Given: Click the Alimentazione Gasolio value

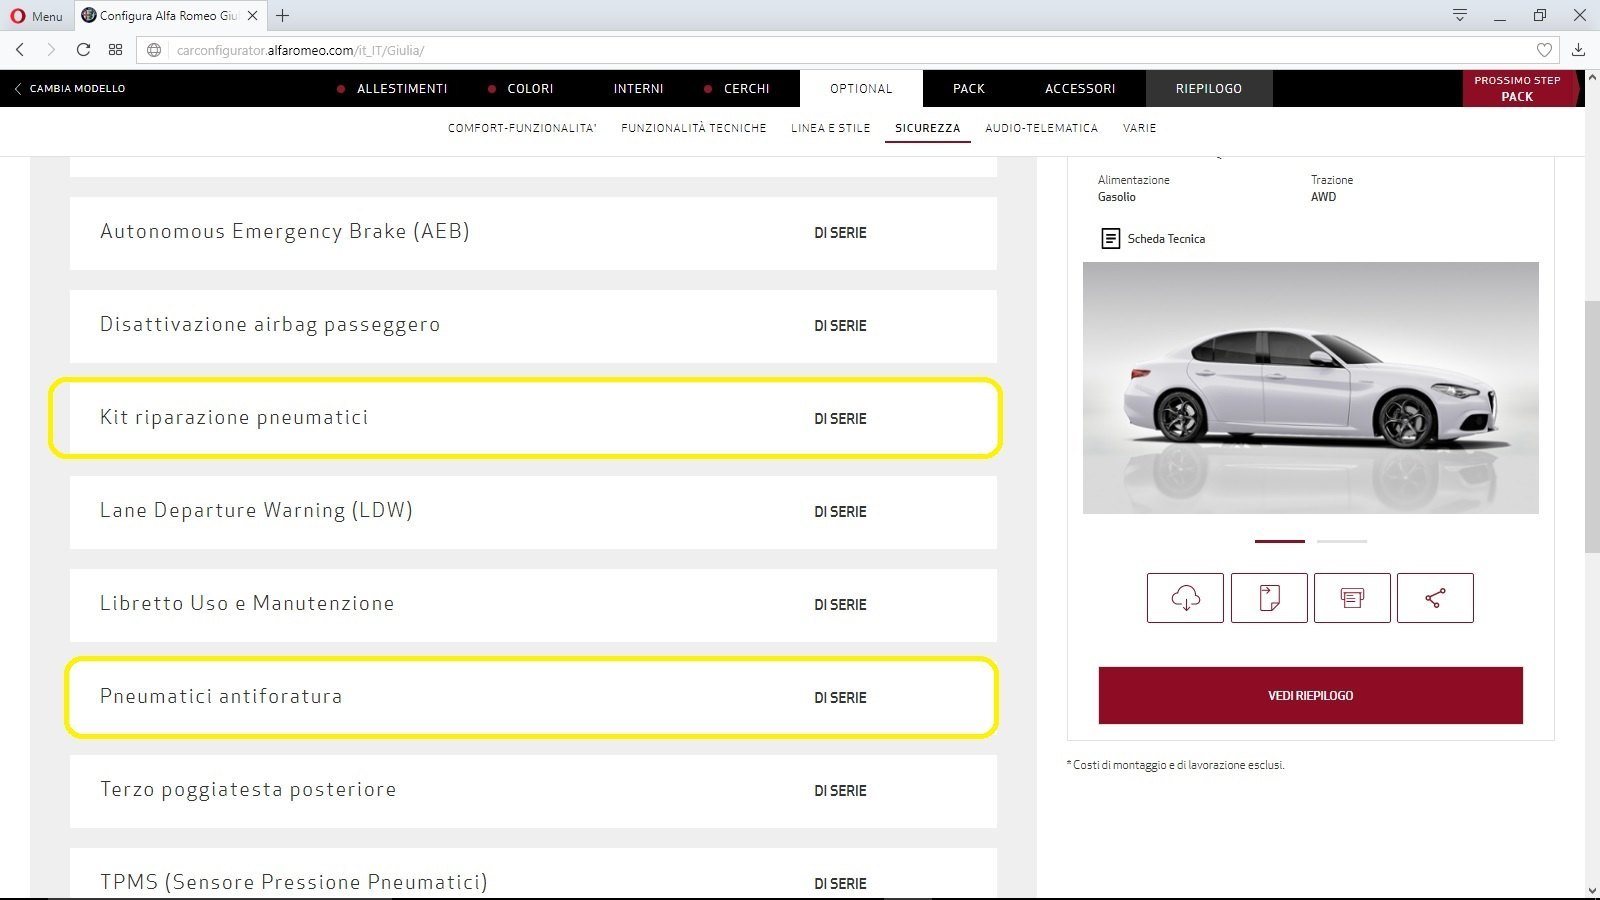Looking at the screenshot, I should 1117,197.
